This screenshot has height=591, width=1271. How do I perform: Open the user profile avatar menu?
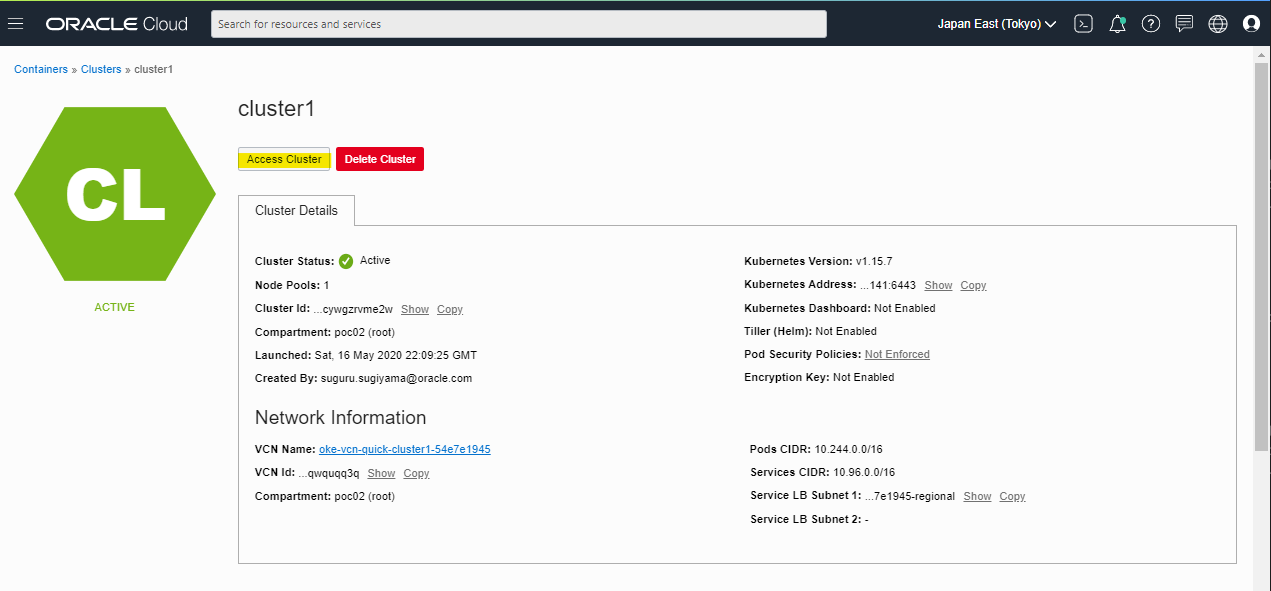pos(1251,24)
